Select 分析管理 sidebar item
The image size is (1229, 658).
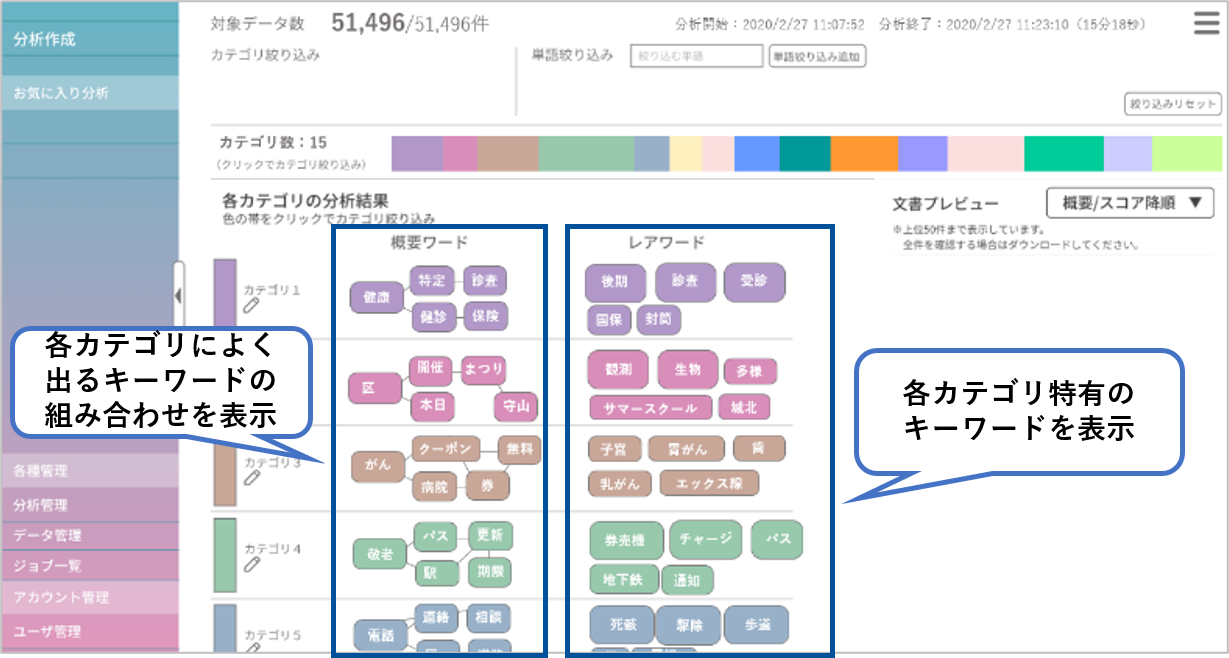90,505
